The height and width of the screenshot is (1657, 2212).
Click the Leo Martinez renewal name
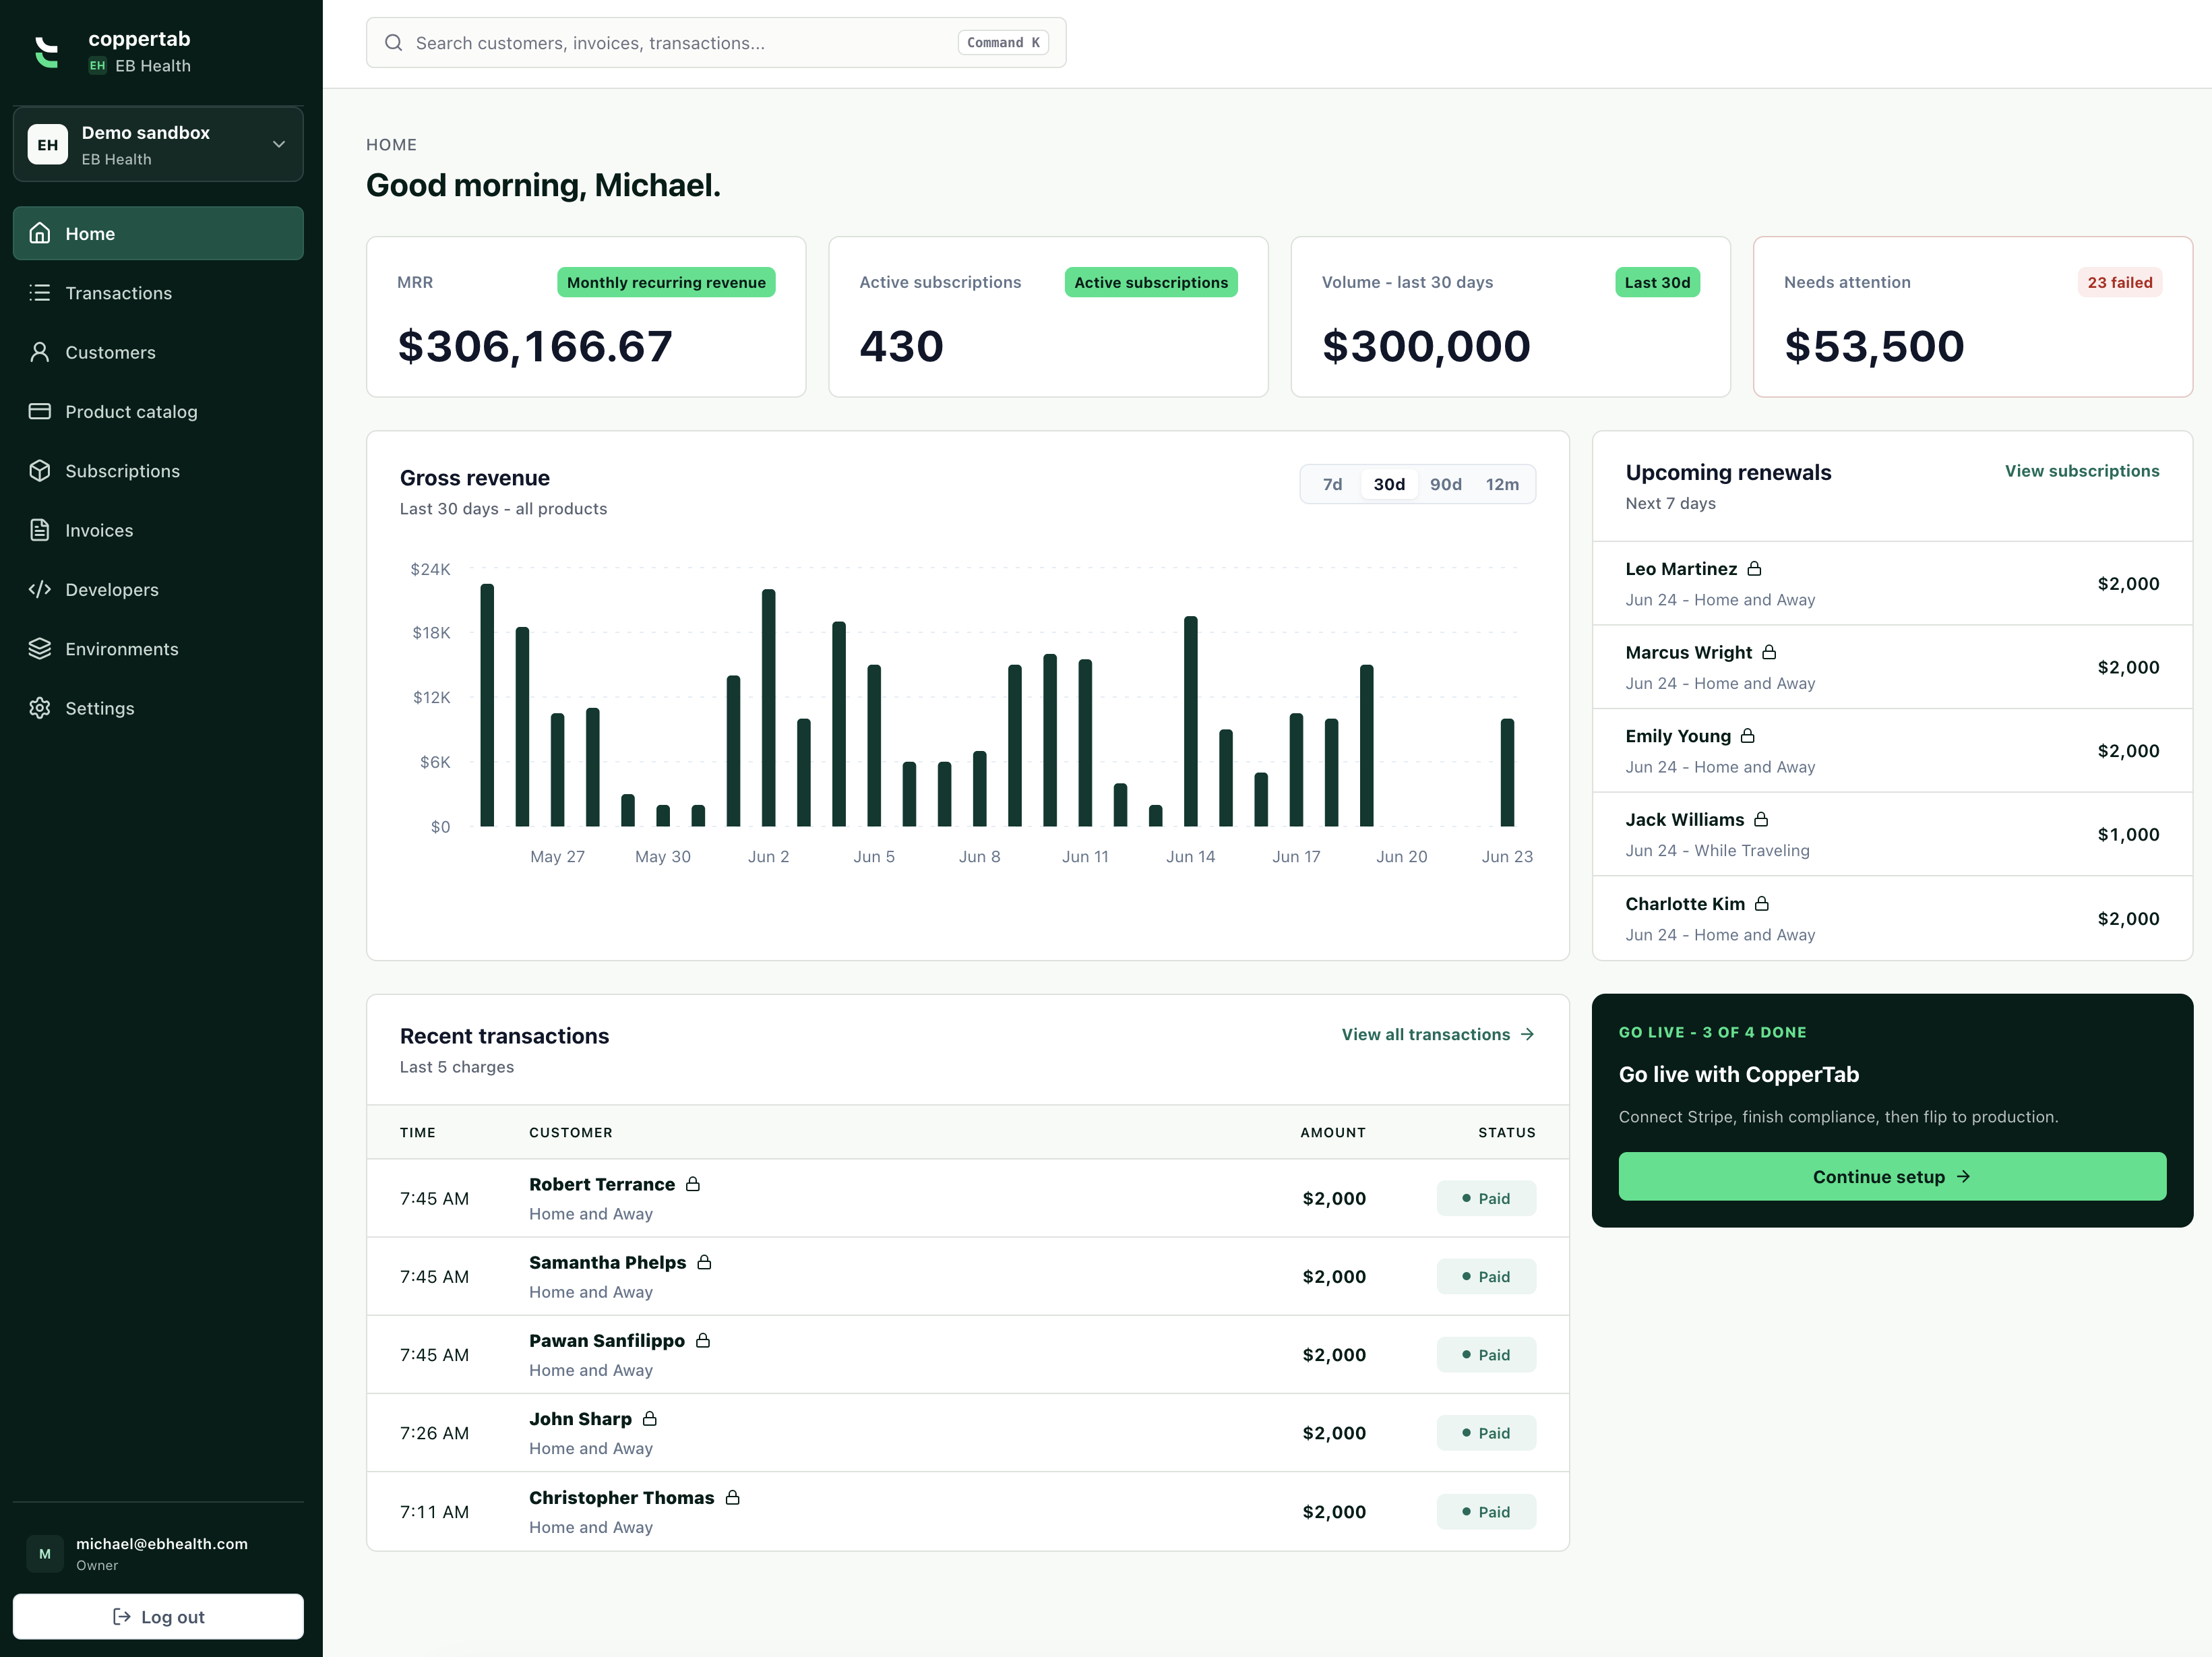tap(1681, 568)
